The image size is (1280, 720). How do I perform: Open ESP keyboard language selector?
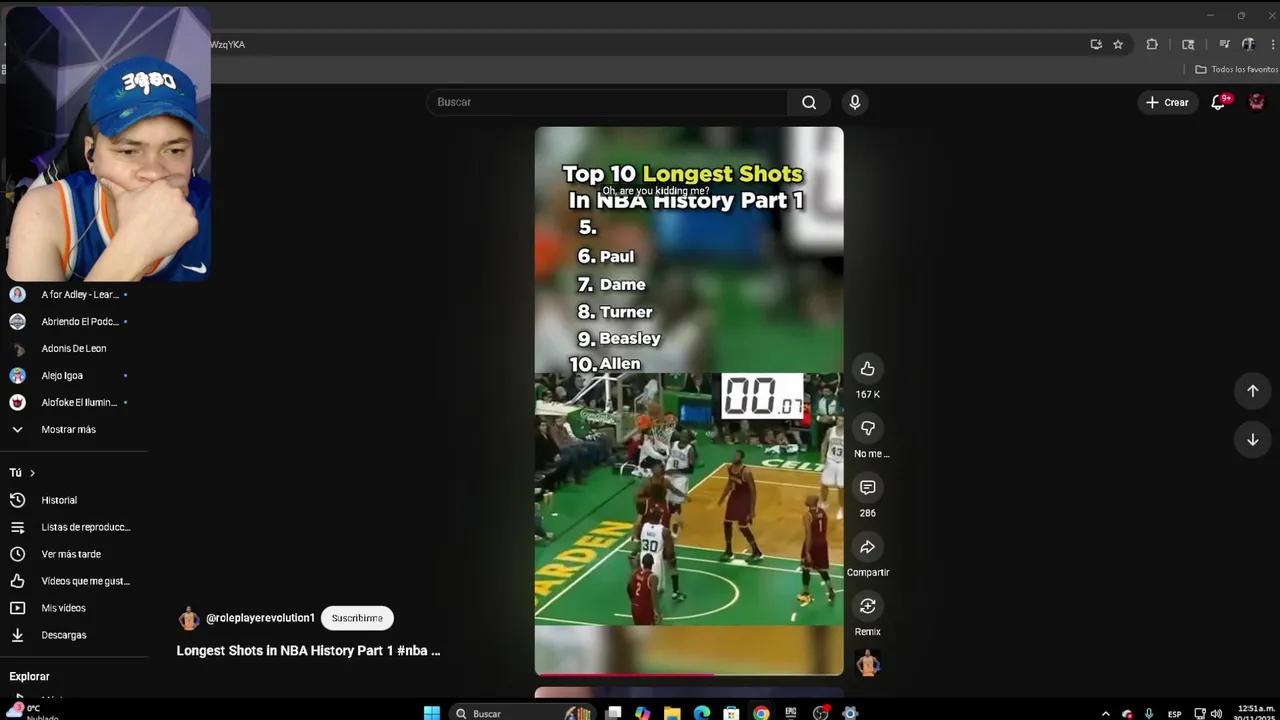click(1174, 714)
